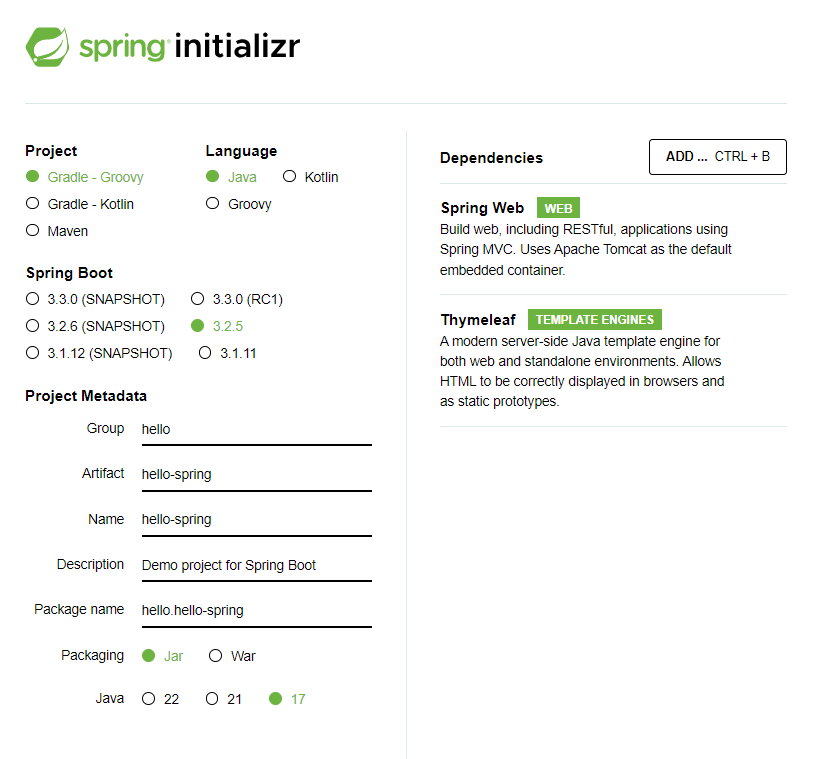Switch packaging to War
This screenshot has width=813, height=759.
click(x=232, y=656)
